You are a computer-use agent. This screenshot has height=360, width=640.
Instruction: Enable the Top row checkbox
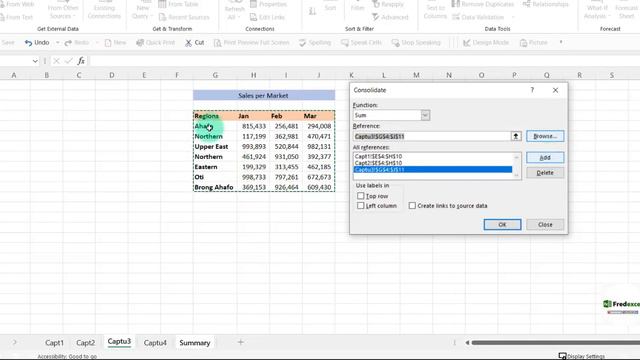pos(360,196)
